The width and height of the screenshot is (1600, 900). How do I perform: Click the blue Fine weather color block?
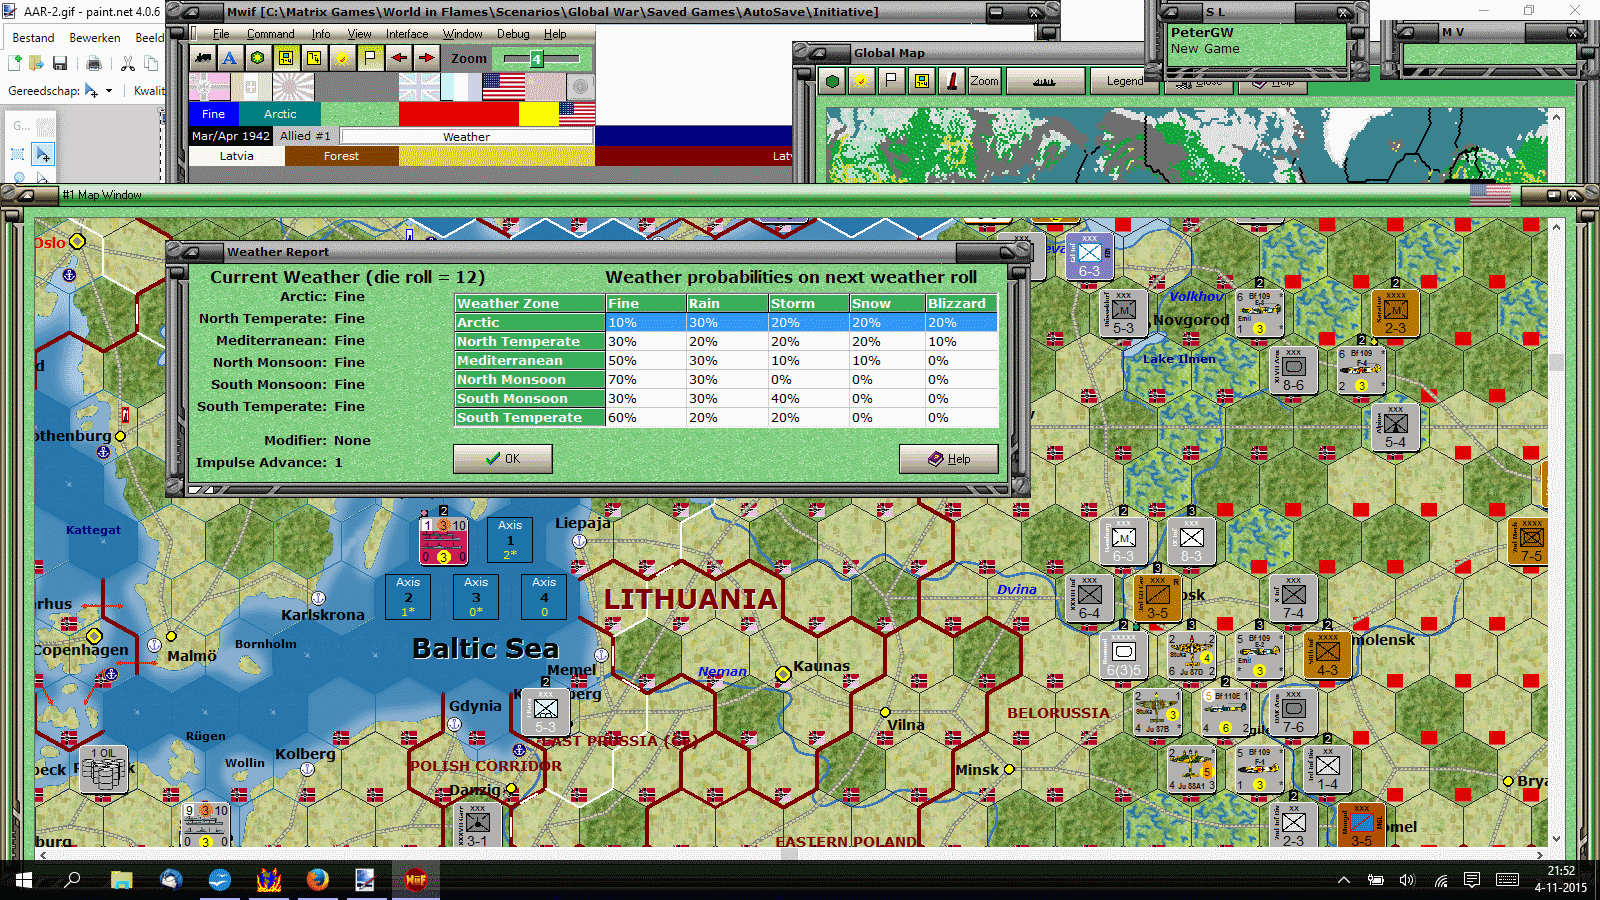coord(214,114)
